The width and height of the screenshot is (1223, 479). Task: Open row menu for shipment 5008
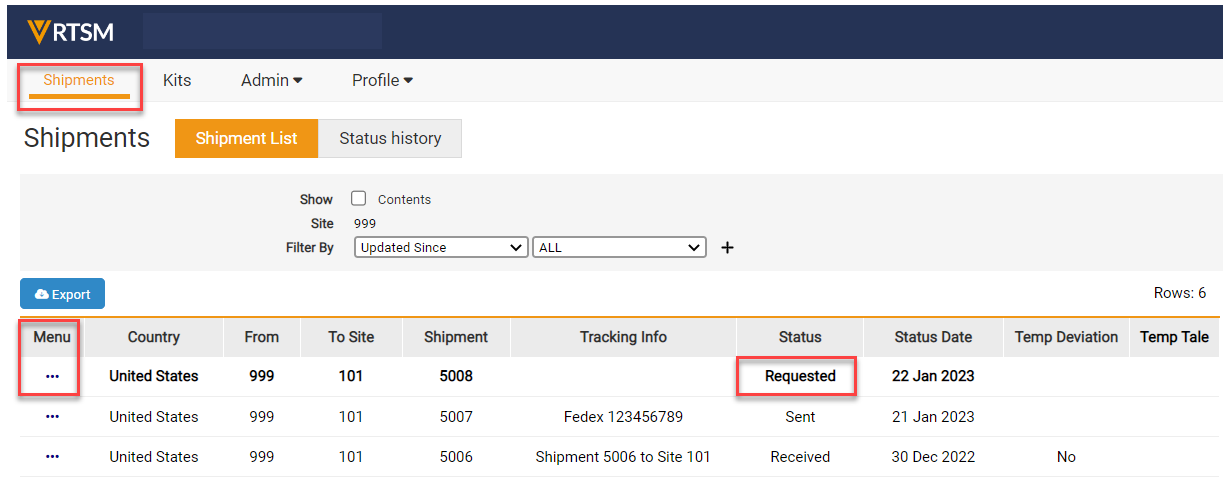pyautogui.click(x=52, y=377)
